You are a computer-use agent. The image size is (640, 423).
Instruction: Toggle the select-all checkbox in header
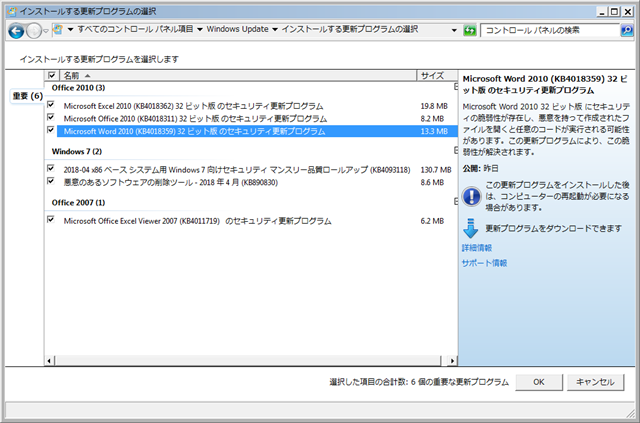[x=52, y=75]
